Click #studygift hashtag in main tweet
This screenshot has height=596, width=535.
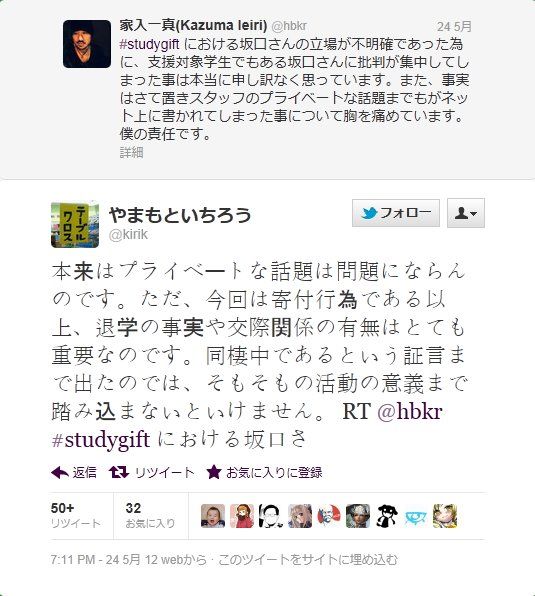[x=101, y=440]
